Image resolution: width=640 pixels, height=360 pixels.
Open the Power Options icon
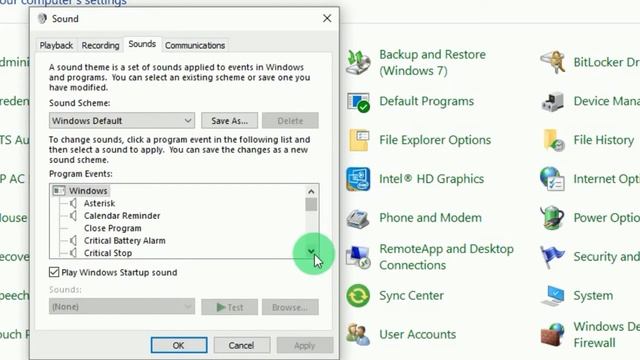[553, 218]
